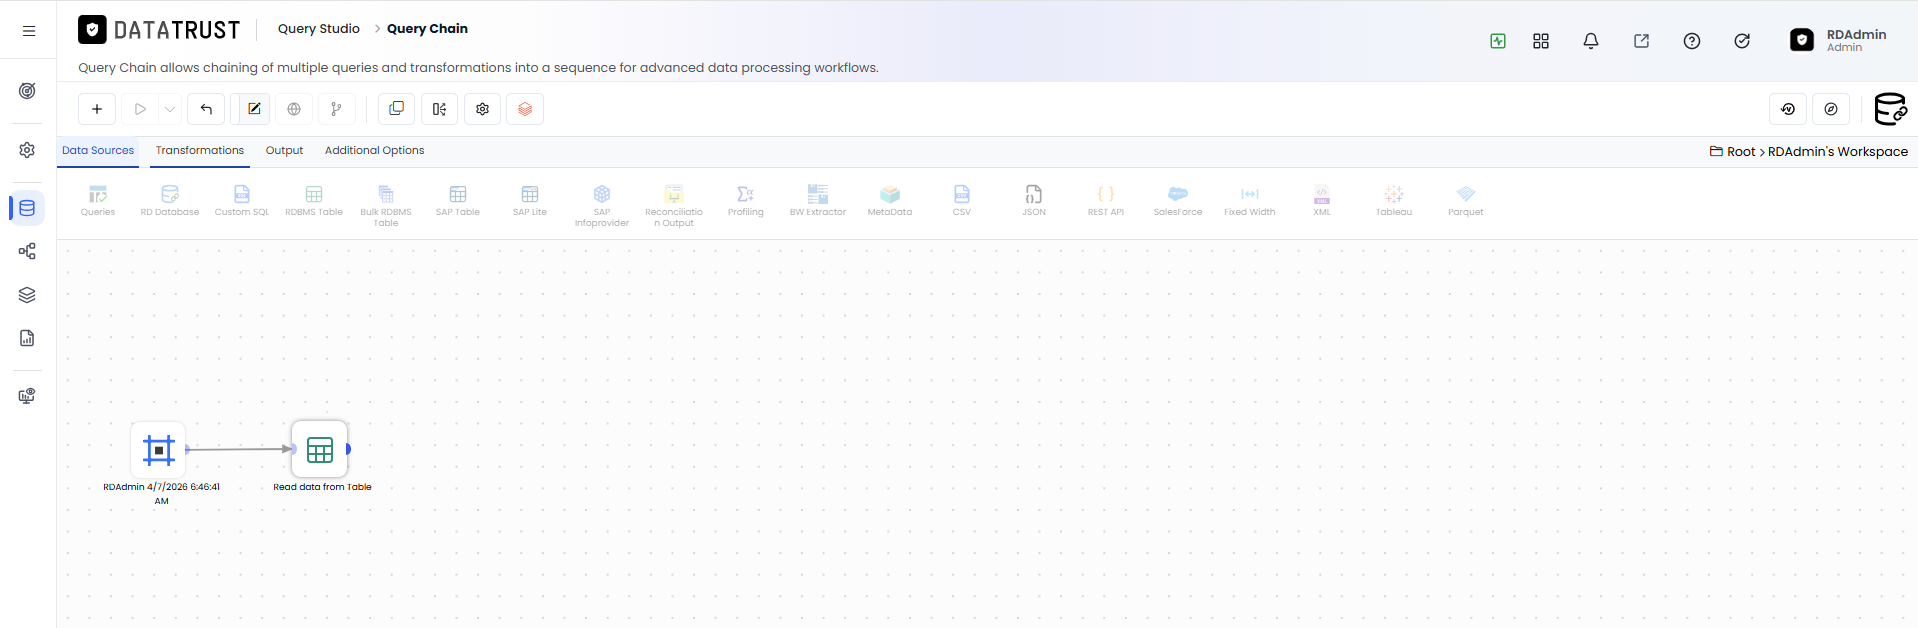The width and height of the screenshot is (1918, 628).
Task: Click the green activity monitor icon
Action: [x=1498, y=41]
